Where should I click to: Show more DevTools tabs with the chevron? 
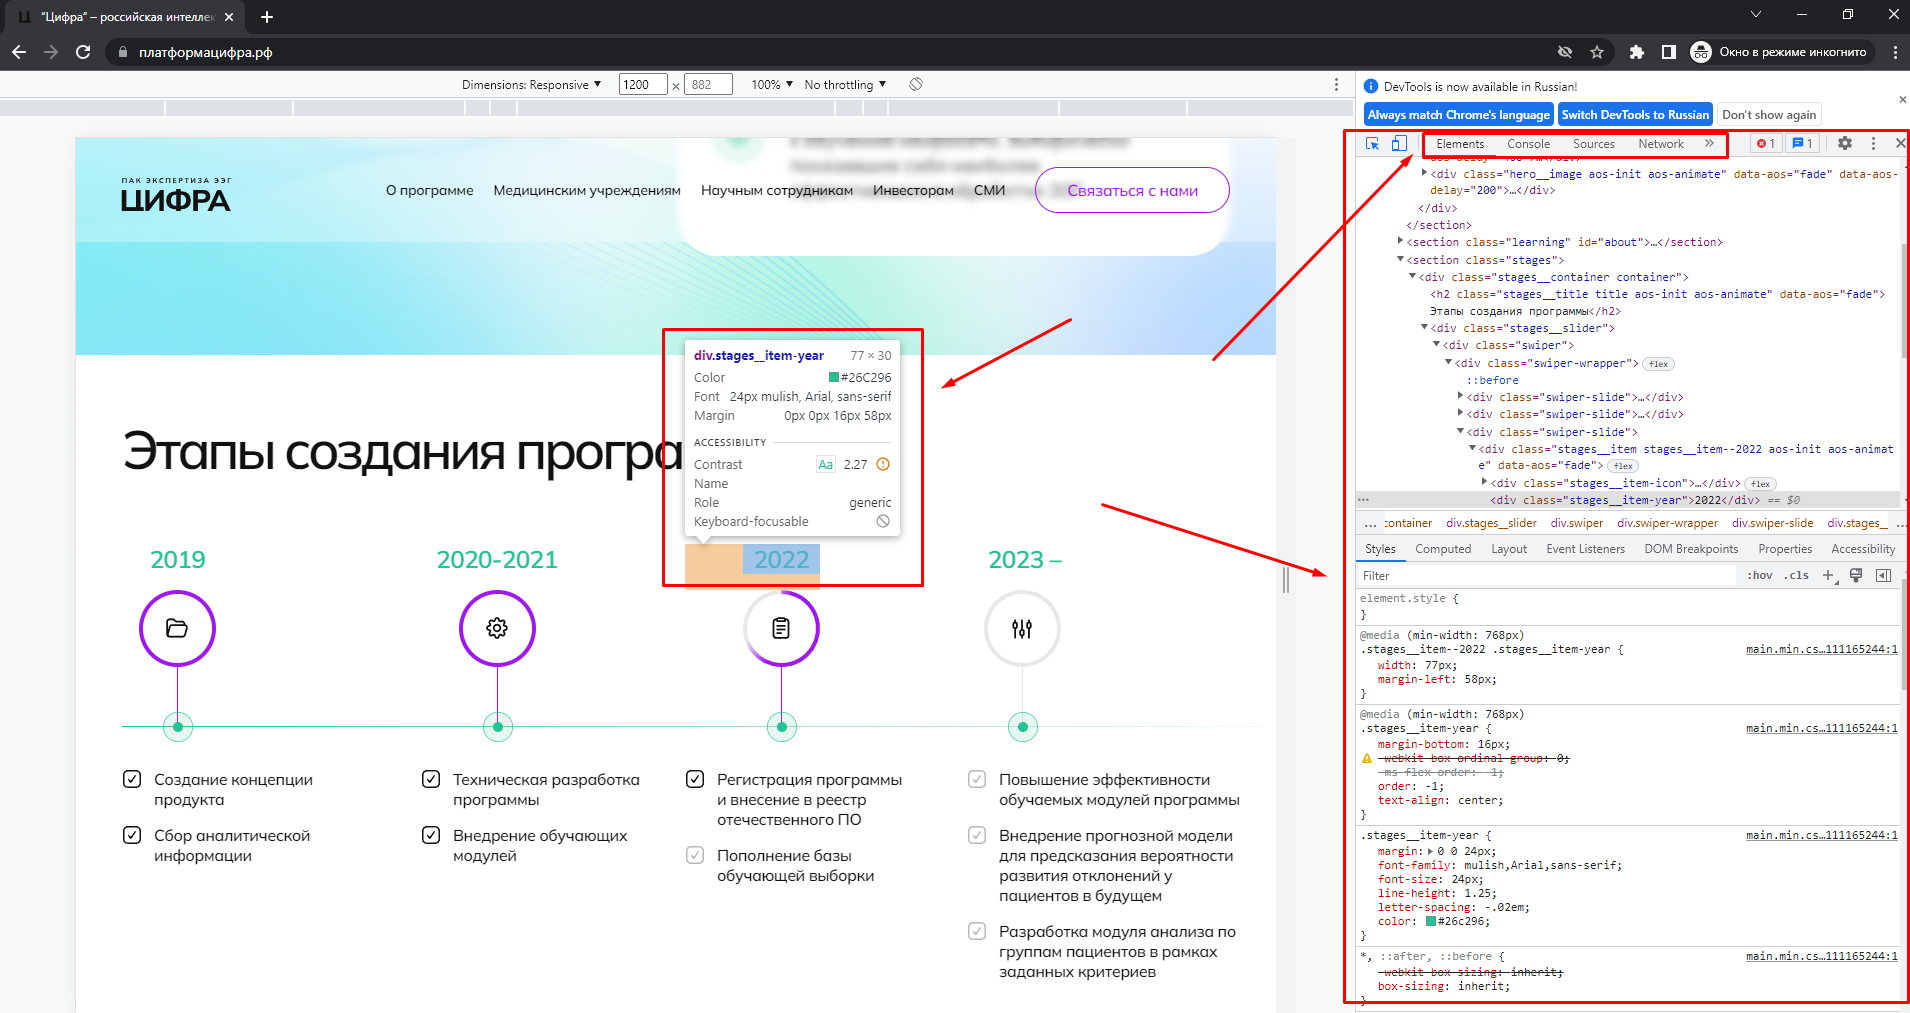click(1709, 144)
